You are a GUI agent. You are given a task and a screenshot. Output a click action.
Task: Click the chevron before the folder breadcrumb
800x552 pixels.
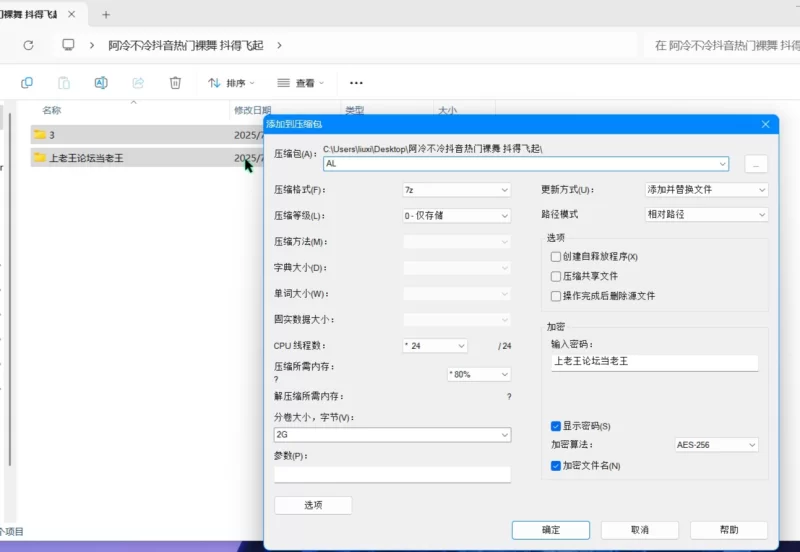tap(92, 45)
